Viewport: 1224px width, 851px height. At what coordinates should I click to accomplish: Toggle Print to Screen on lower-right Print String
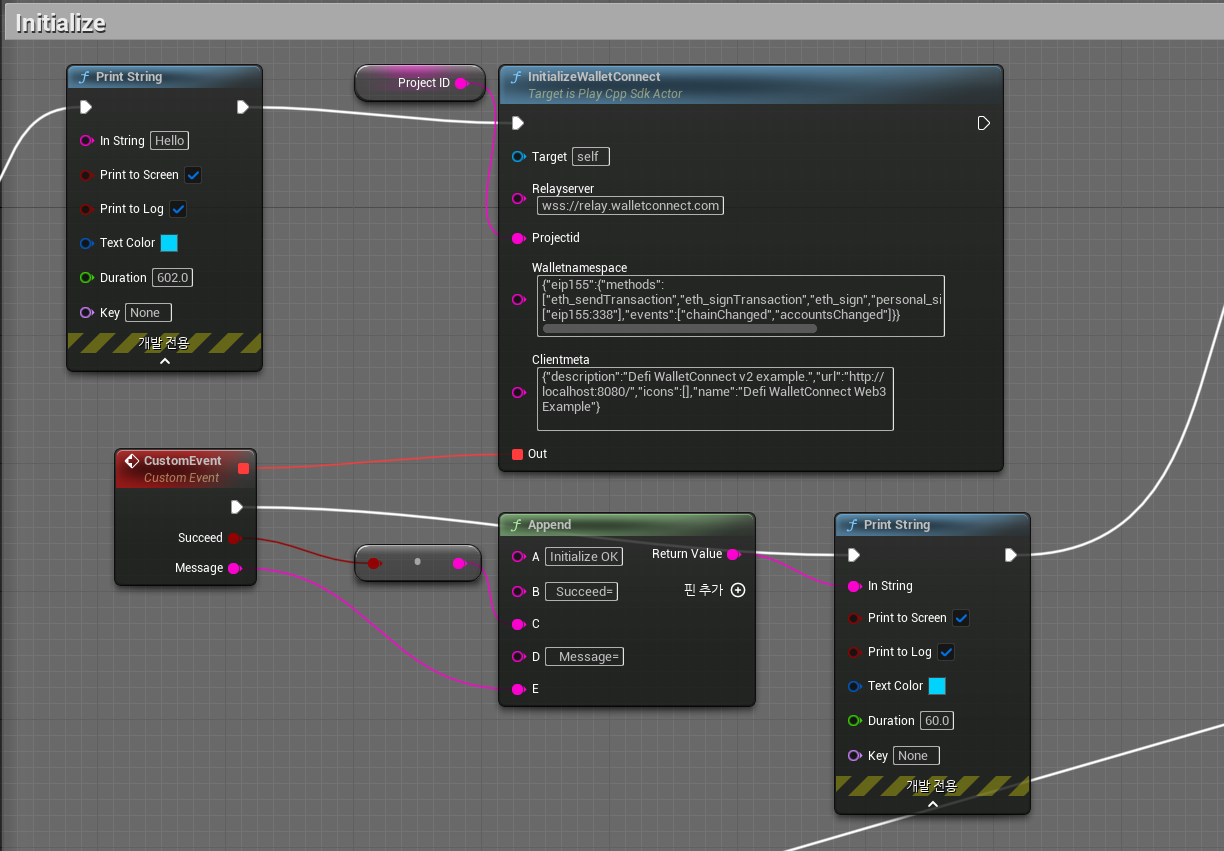[961, 618]
